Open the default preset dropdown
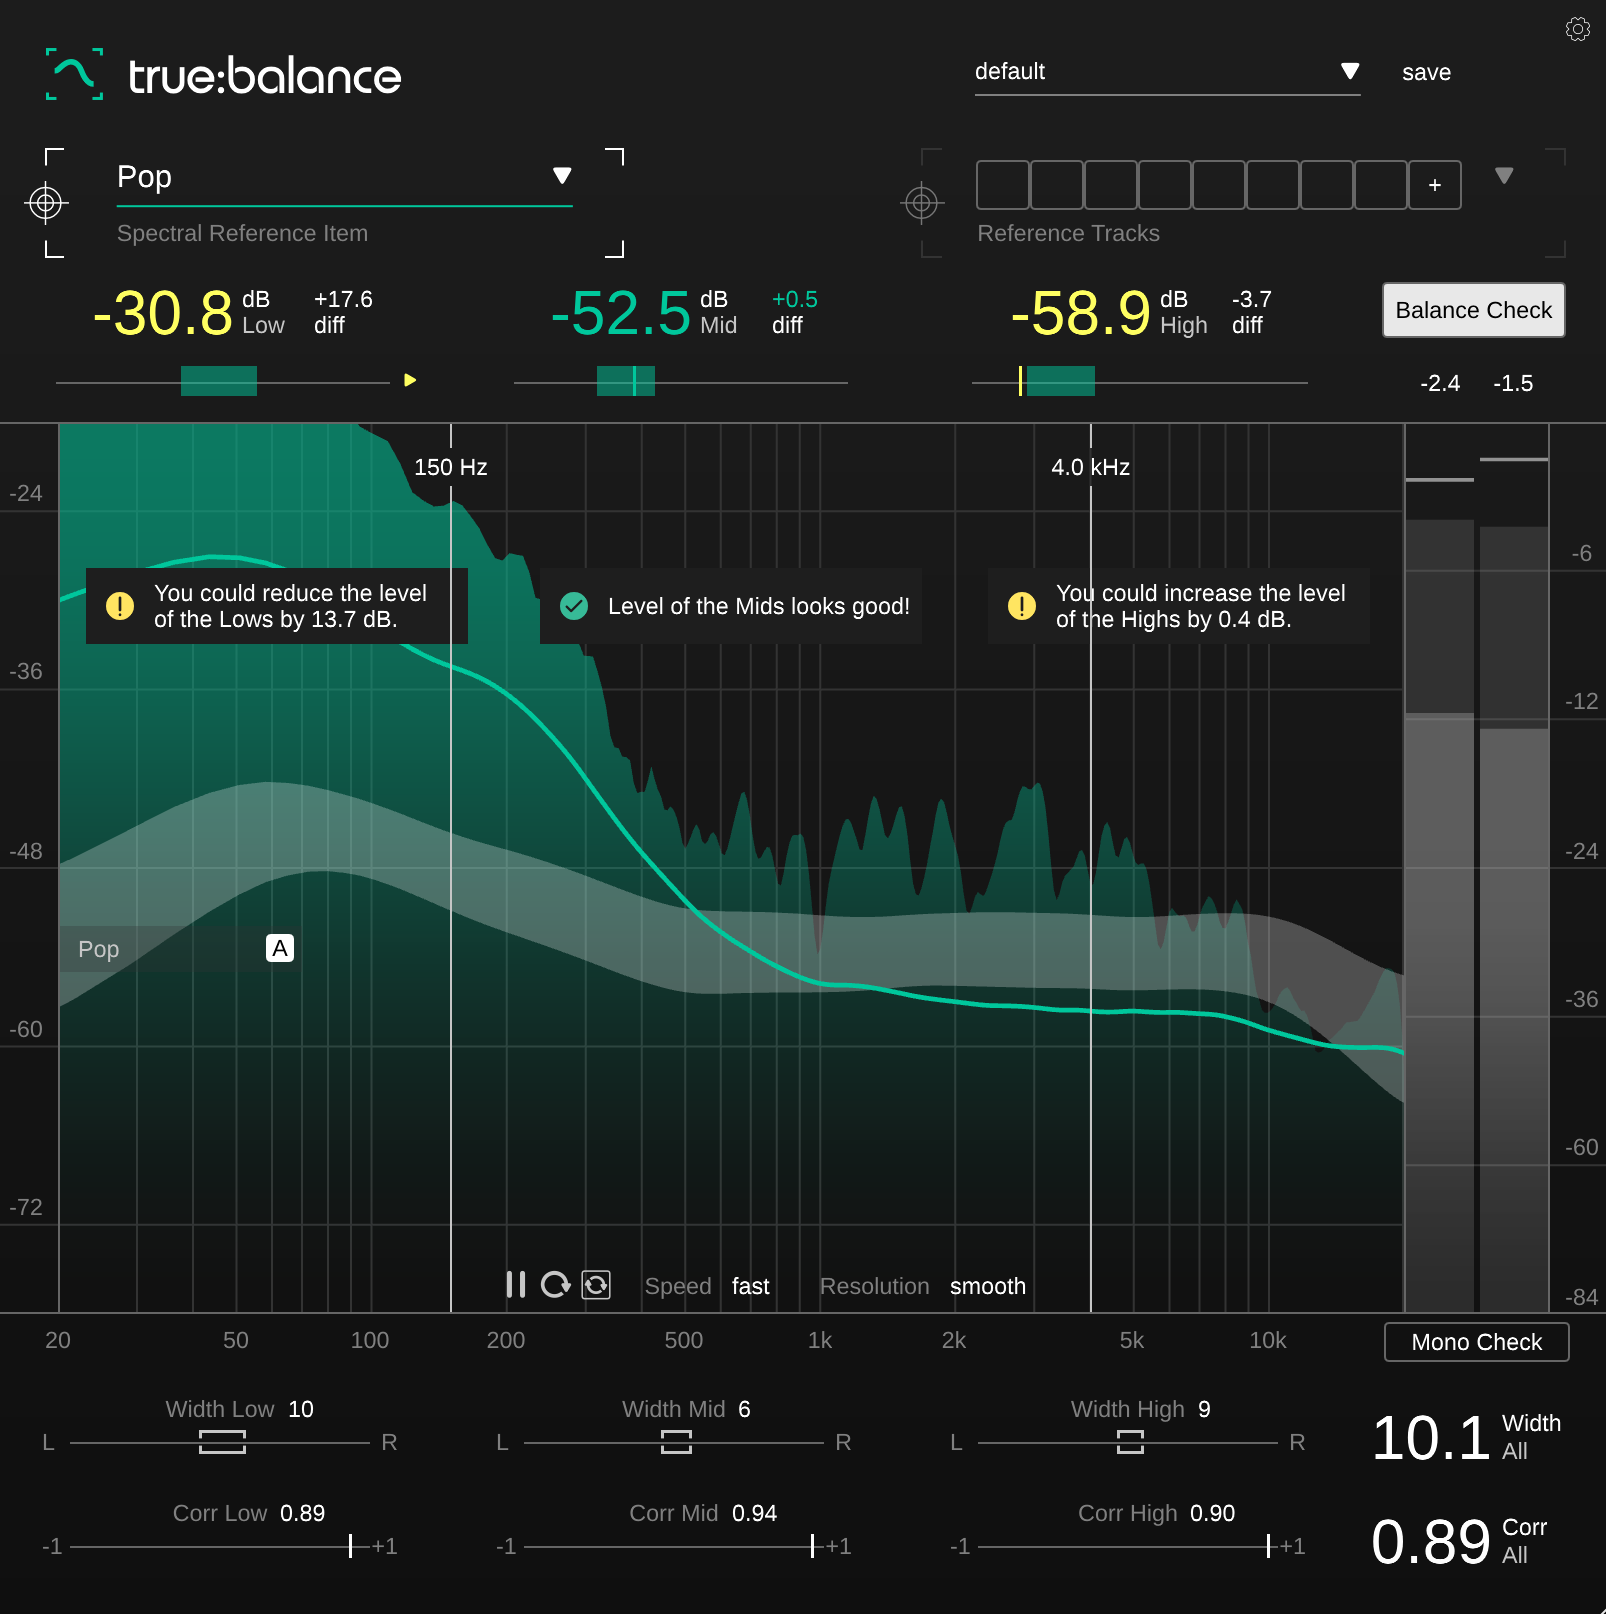The height and width of the screenshot is (1614, 1606). tap(1167, 72)
